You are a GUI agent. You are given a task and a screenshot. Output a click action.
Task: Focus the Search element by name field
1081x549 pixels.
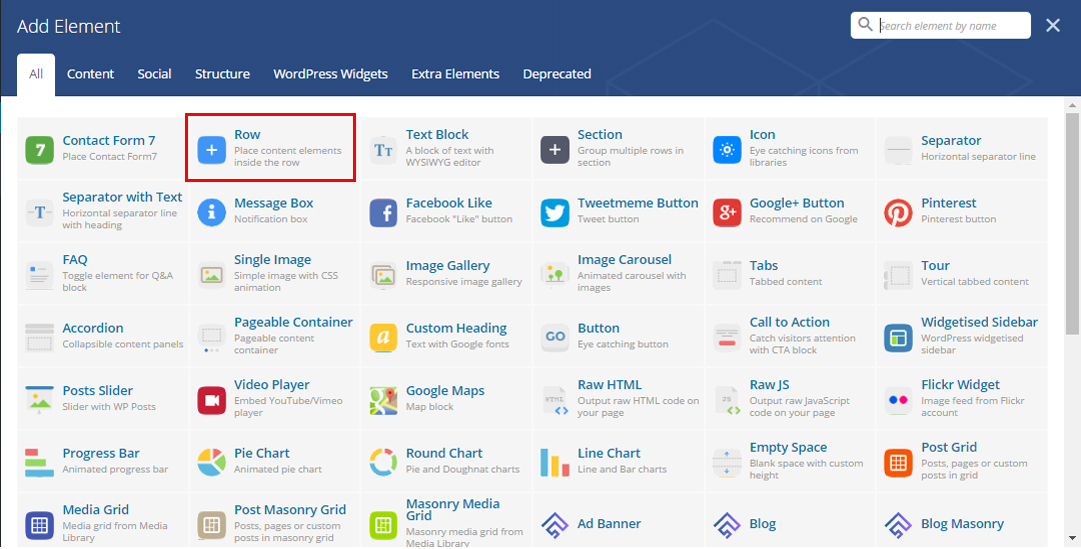940,26
